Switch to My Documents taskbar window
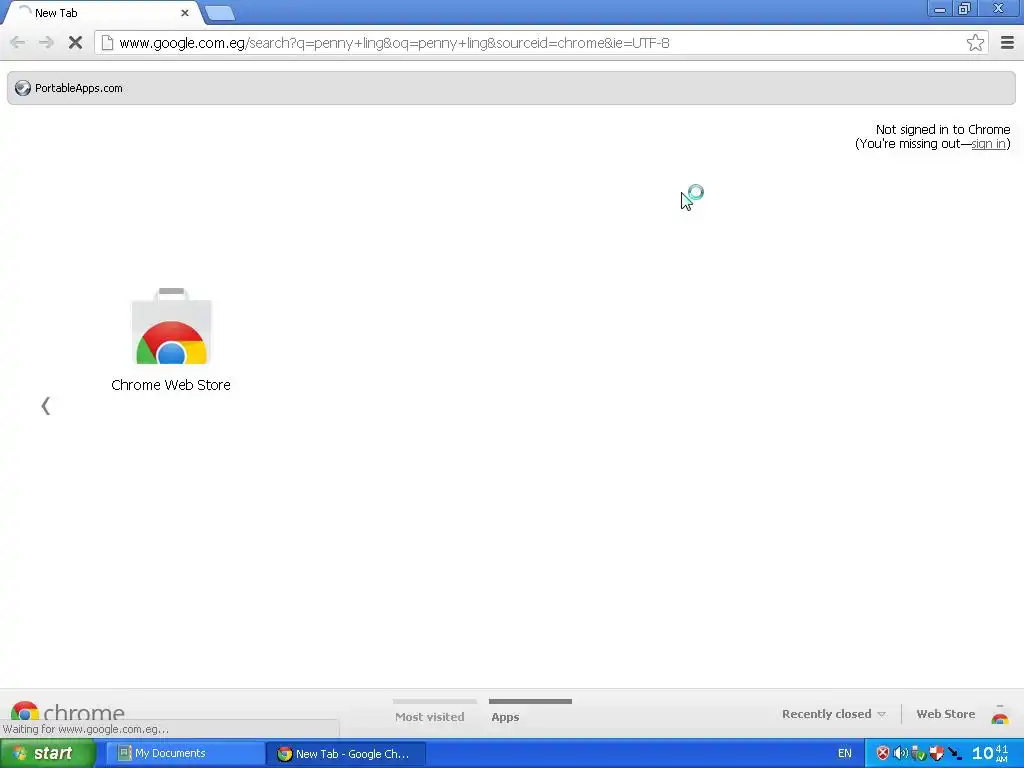This screenshot has width=1024, height=768. (185, 753)
